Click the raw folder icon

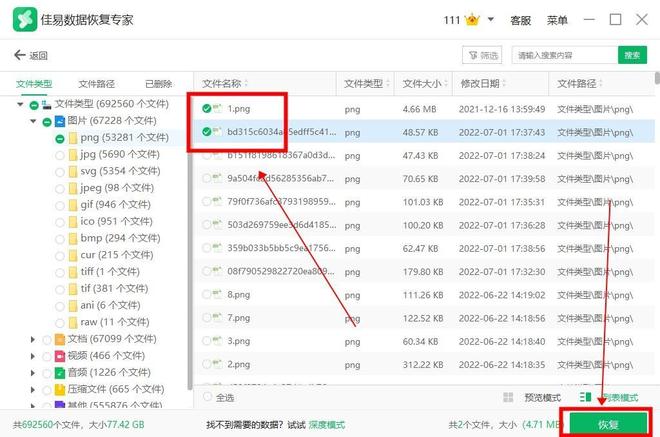(72, 322)
